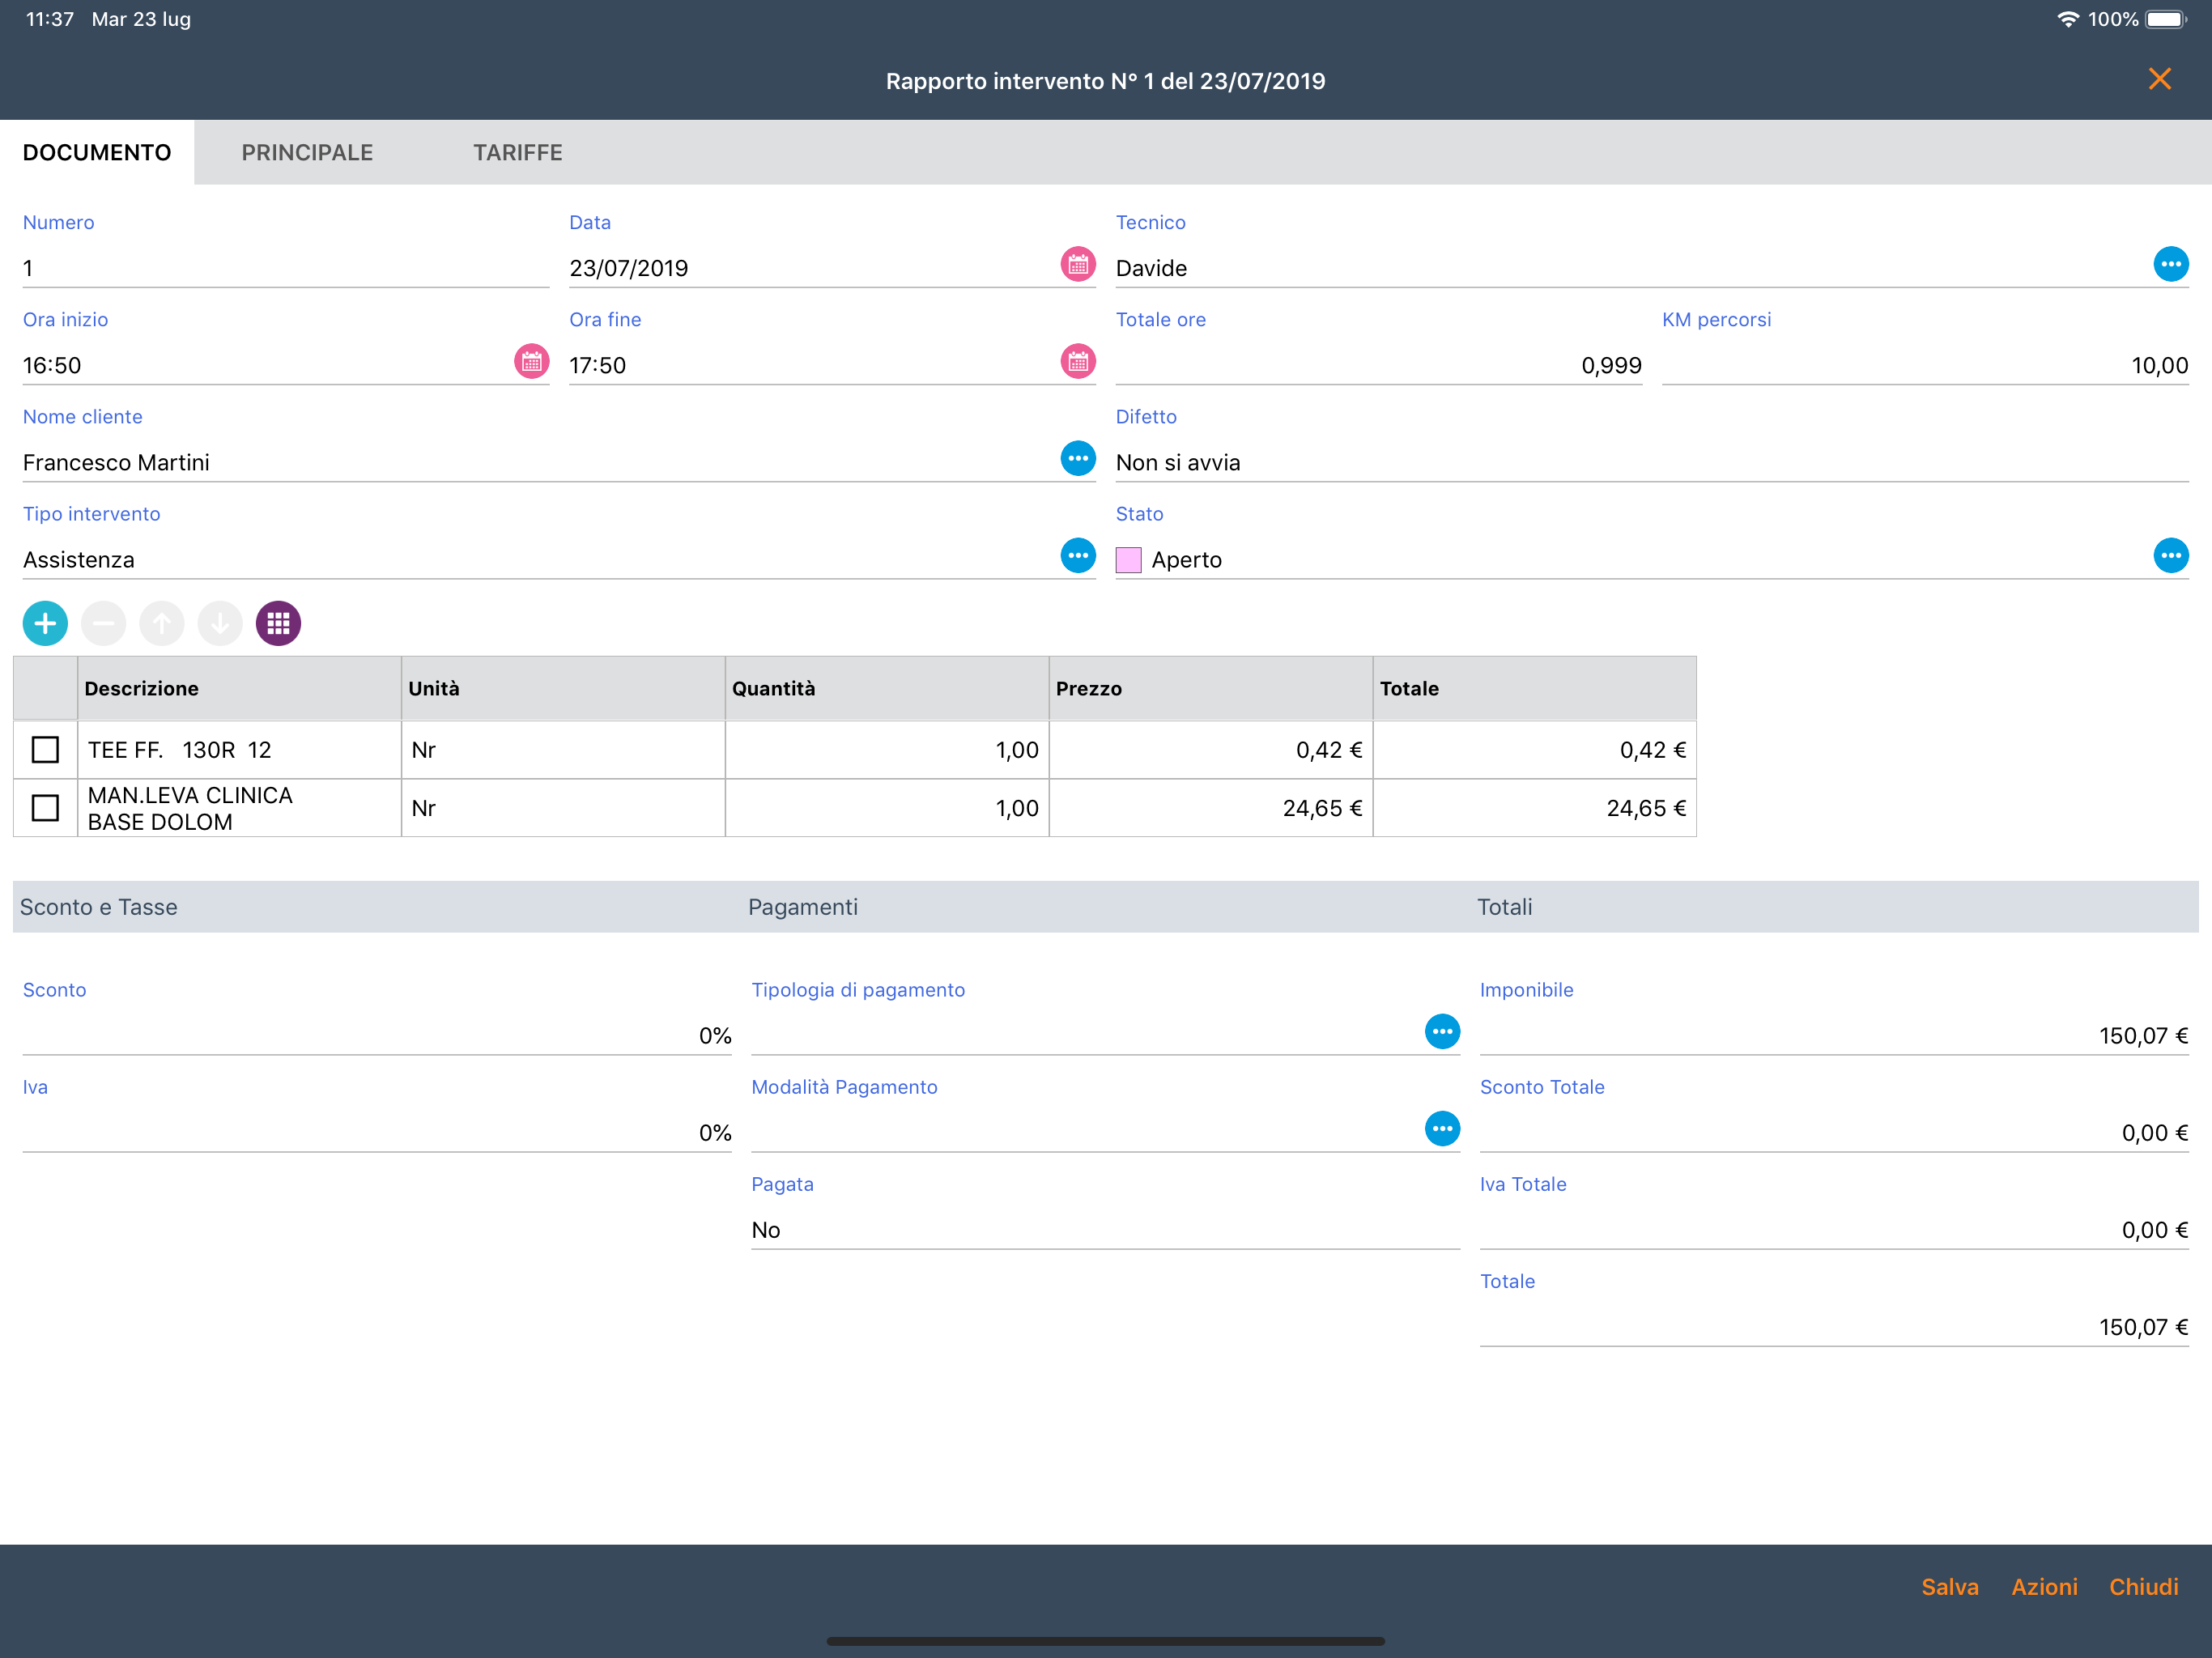
Task: Open the Ora fine time picker icon
Action: tap(1077, 362)
